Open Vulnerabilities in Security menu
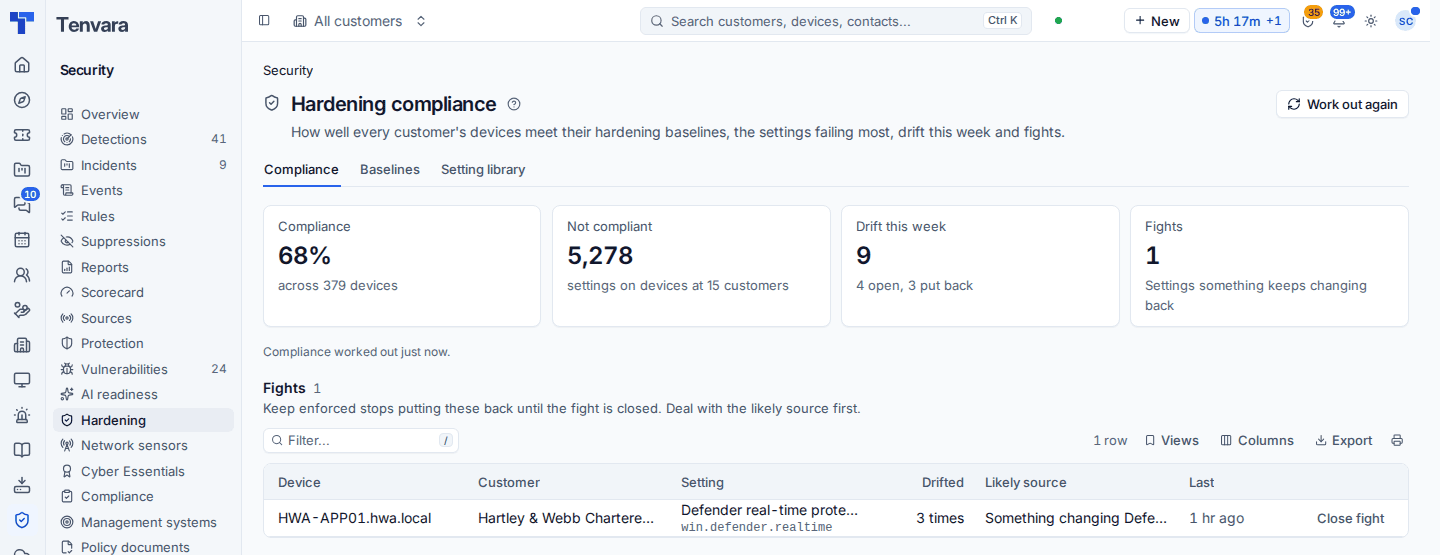This screenshot has height=555, width=1440. click(x=143, y=369)
